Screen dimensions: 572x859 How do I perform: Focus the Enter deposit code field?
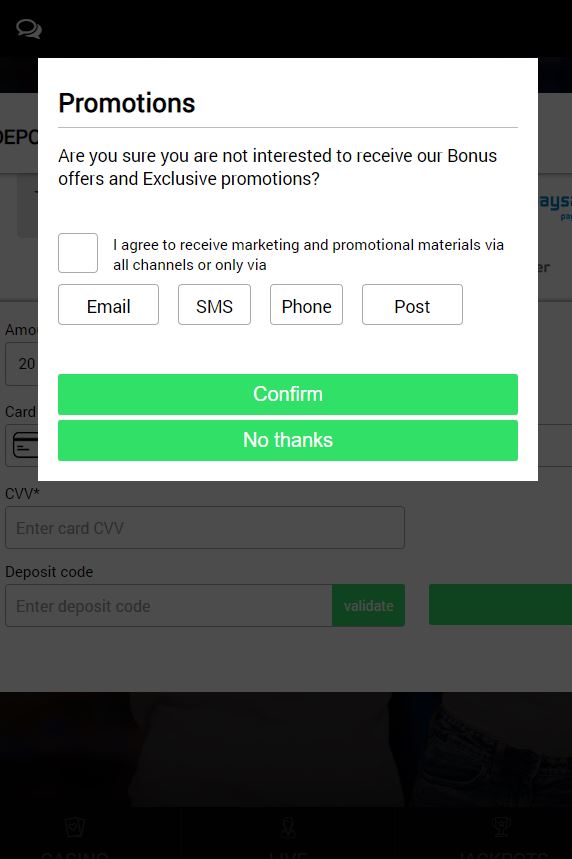click(169, 605)
